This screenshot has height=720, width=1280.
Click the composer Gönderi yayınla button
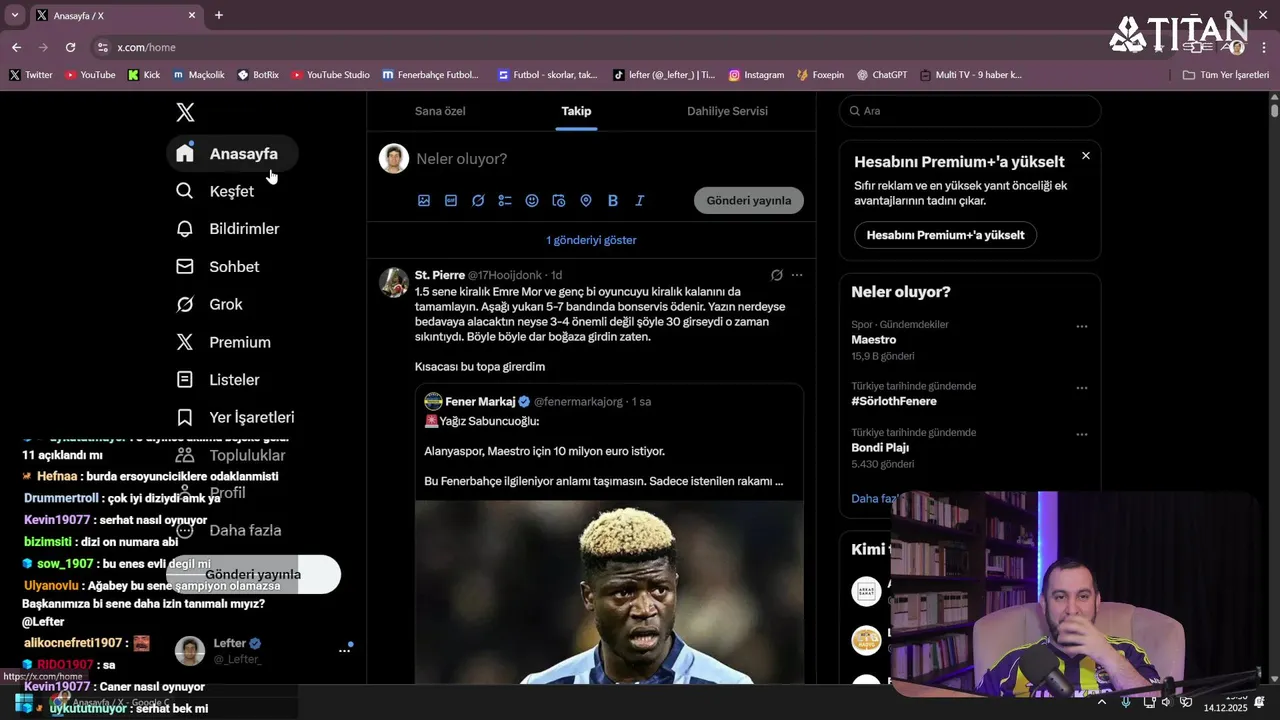coord(749,200)
